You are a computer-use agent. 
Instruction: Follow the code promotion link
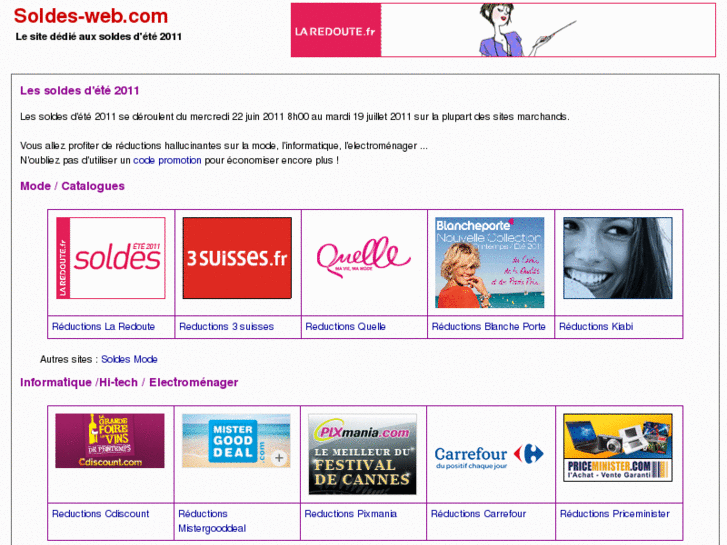point(167,160)
